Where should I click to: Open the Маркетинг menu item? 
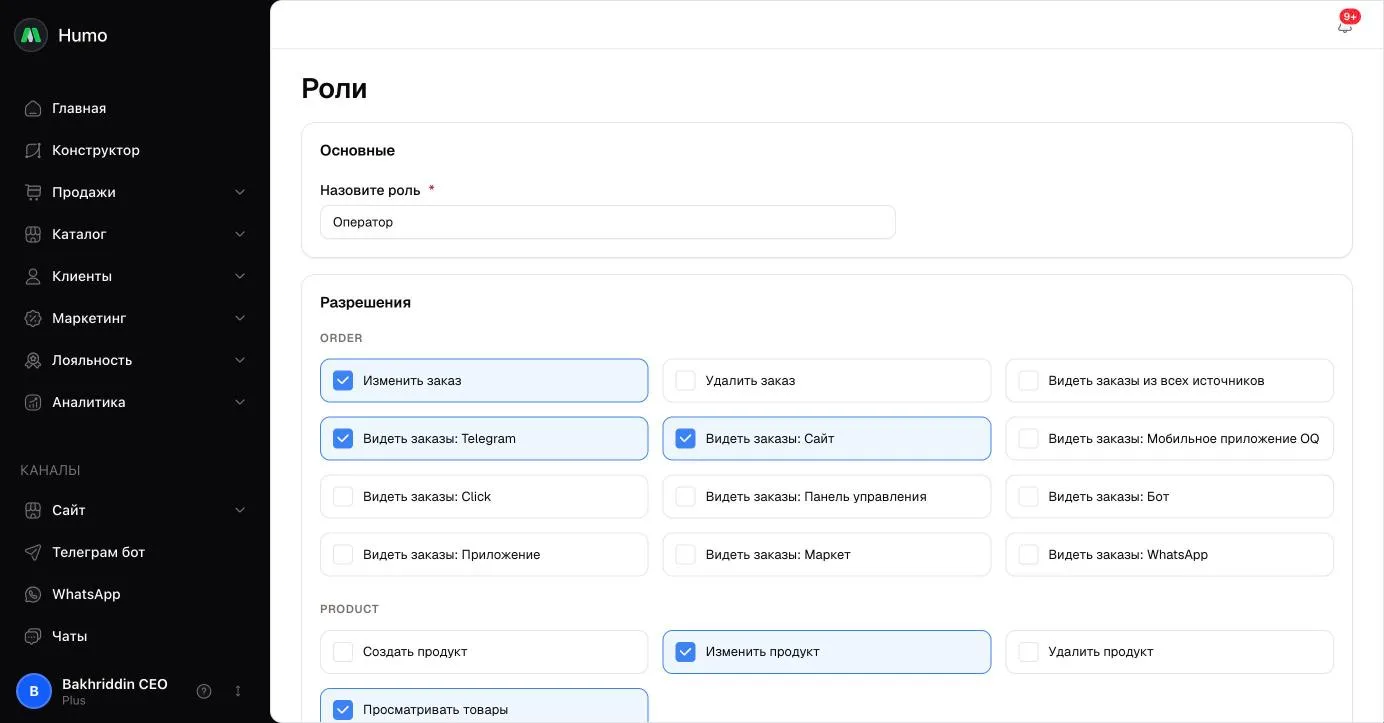135,318
